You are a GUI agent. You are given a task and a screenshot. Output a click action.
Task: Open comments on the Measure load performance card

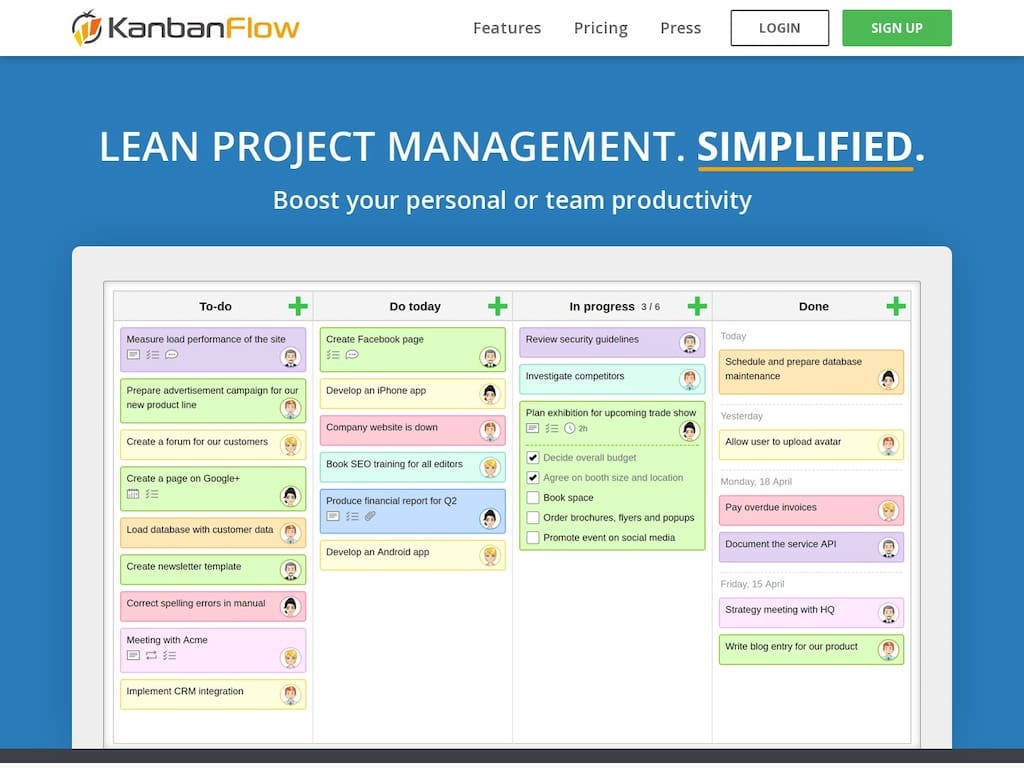tap(170, 354)
